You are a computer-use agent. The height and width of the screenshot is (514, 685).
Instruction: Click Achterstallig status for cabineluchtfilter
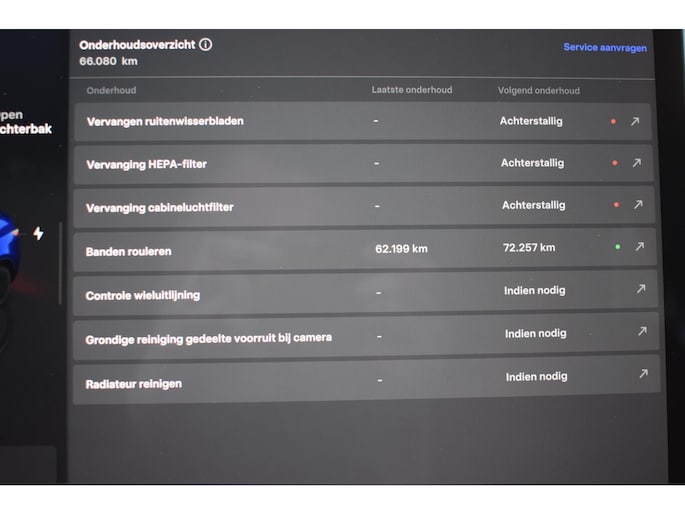coord(533,205)
